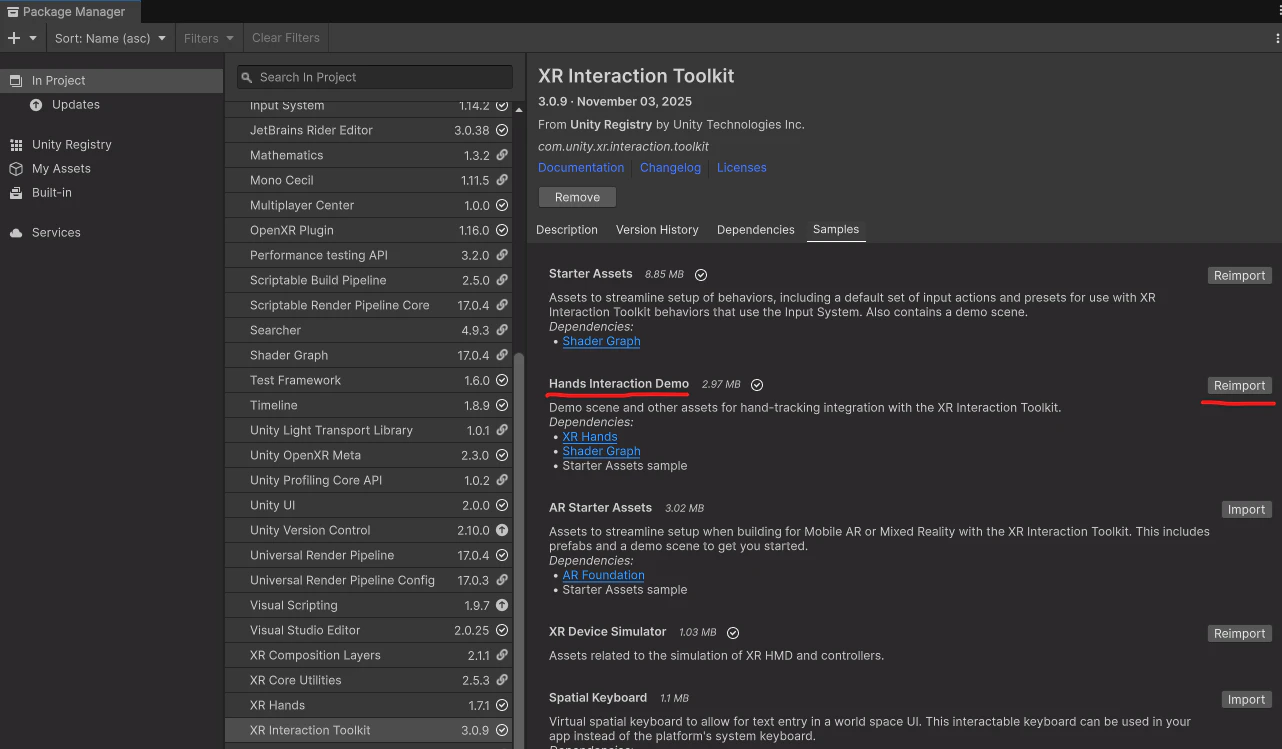Reimport the Hands Interaction Demo sample
Screen dimensions: 1282x749
coord(1239,386)
